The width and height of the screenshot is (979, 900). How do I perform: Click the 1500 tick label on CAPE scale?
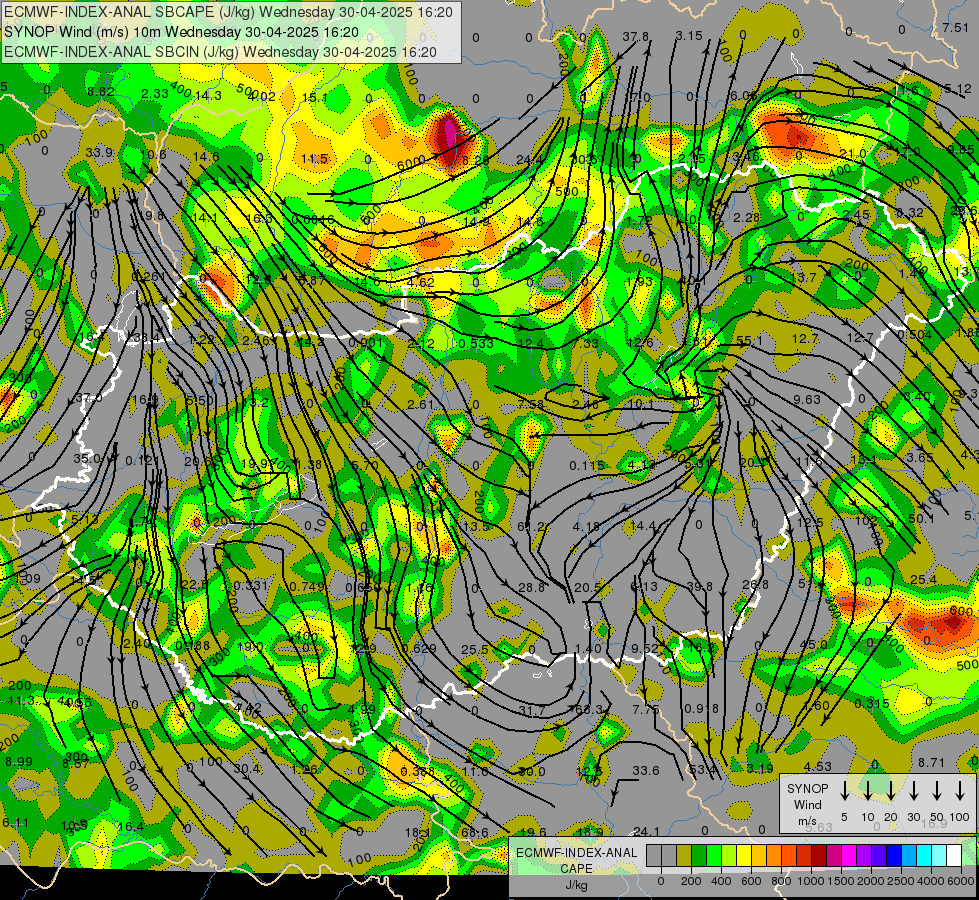(841, 881)
